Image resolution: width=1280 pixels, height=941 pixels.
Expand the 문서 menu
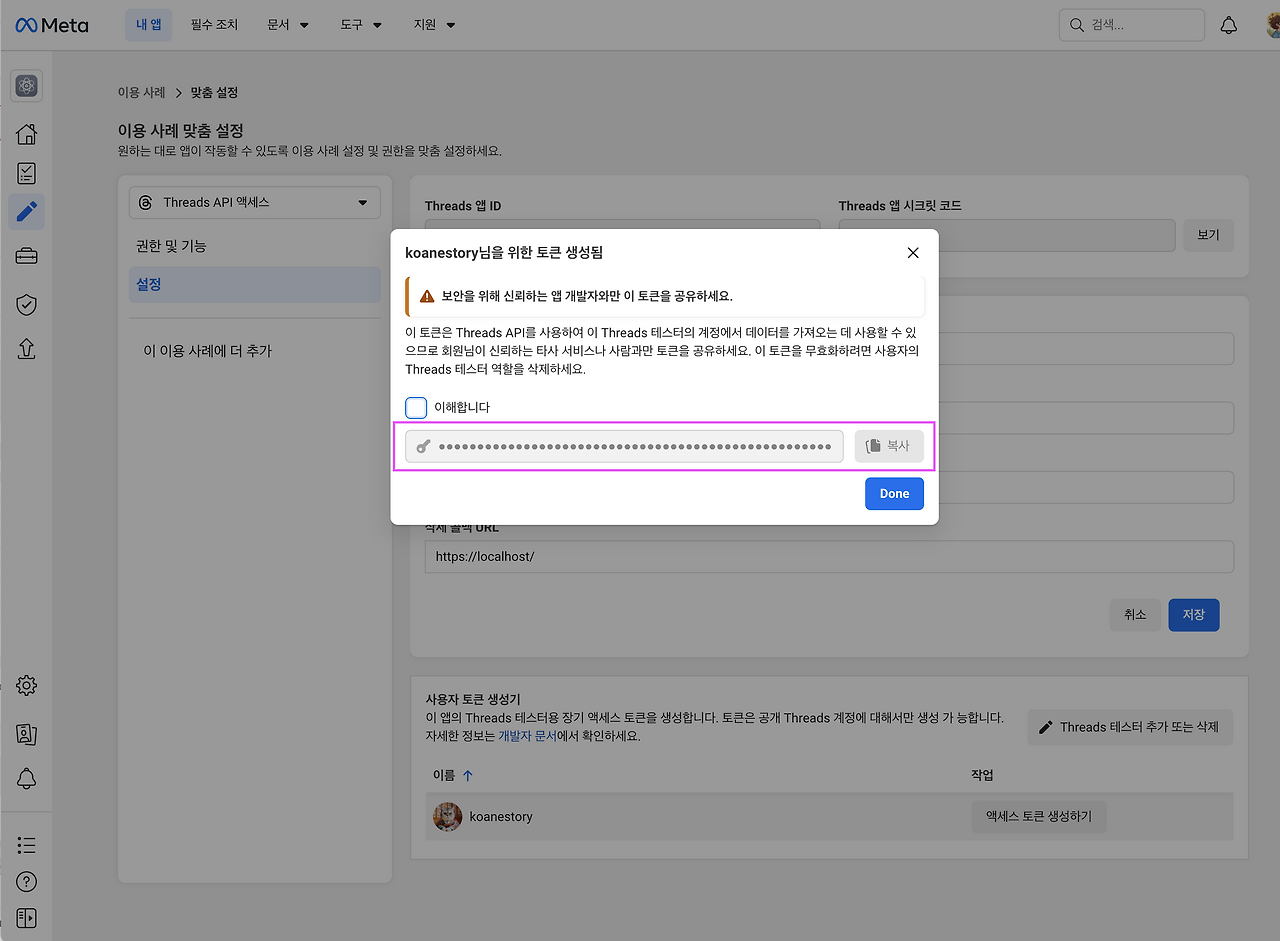(288, 25)
